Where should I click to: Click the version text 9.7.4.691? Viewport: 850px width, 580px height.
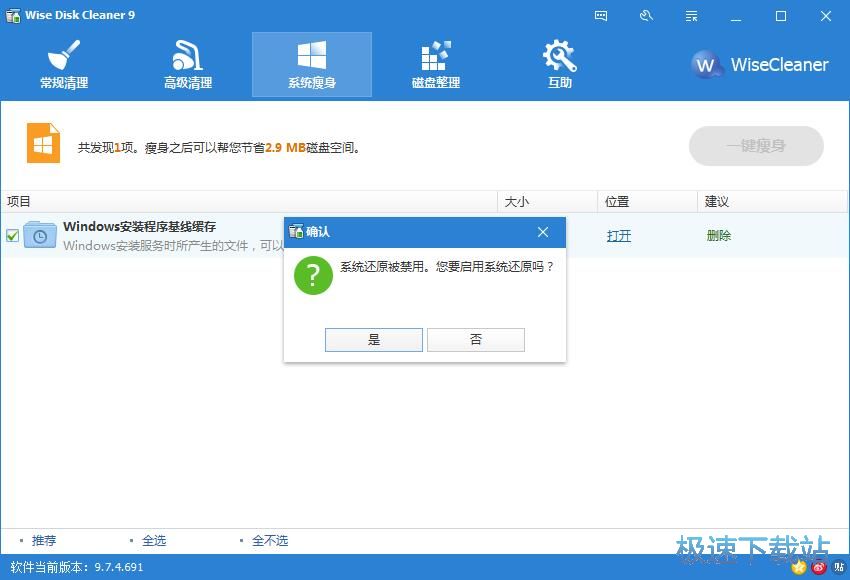point(119,568)
